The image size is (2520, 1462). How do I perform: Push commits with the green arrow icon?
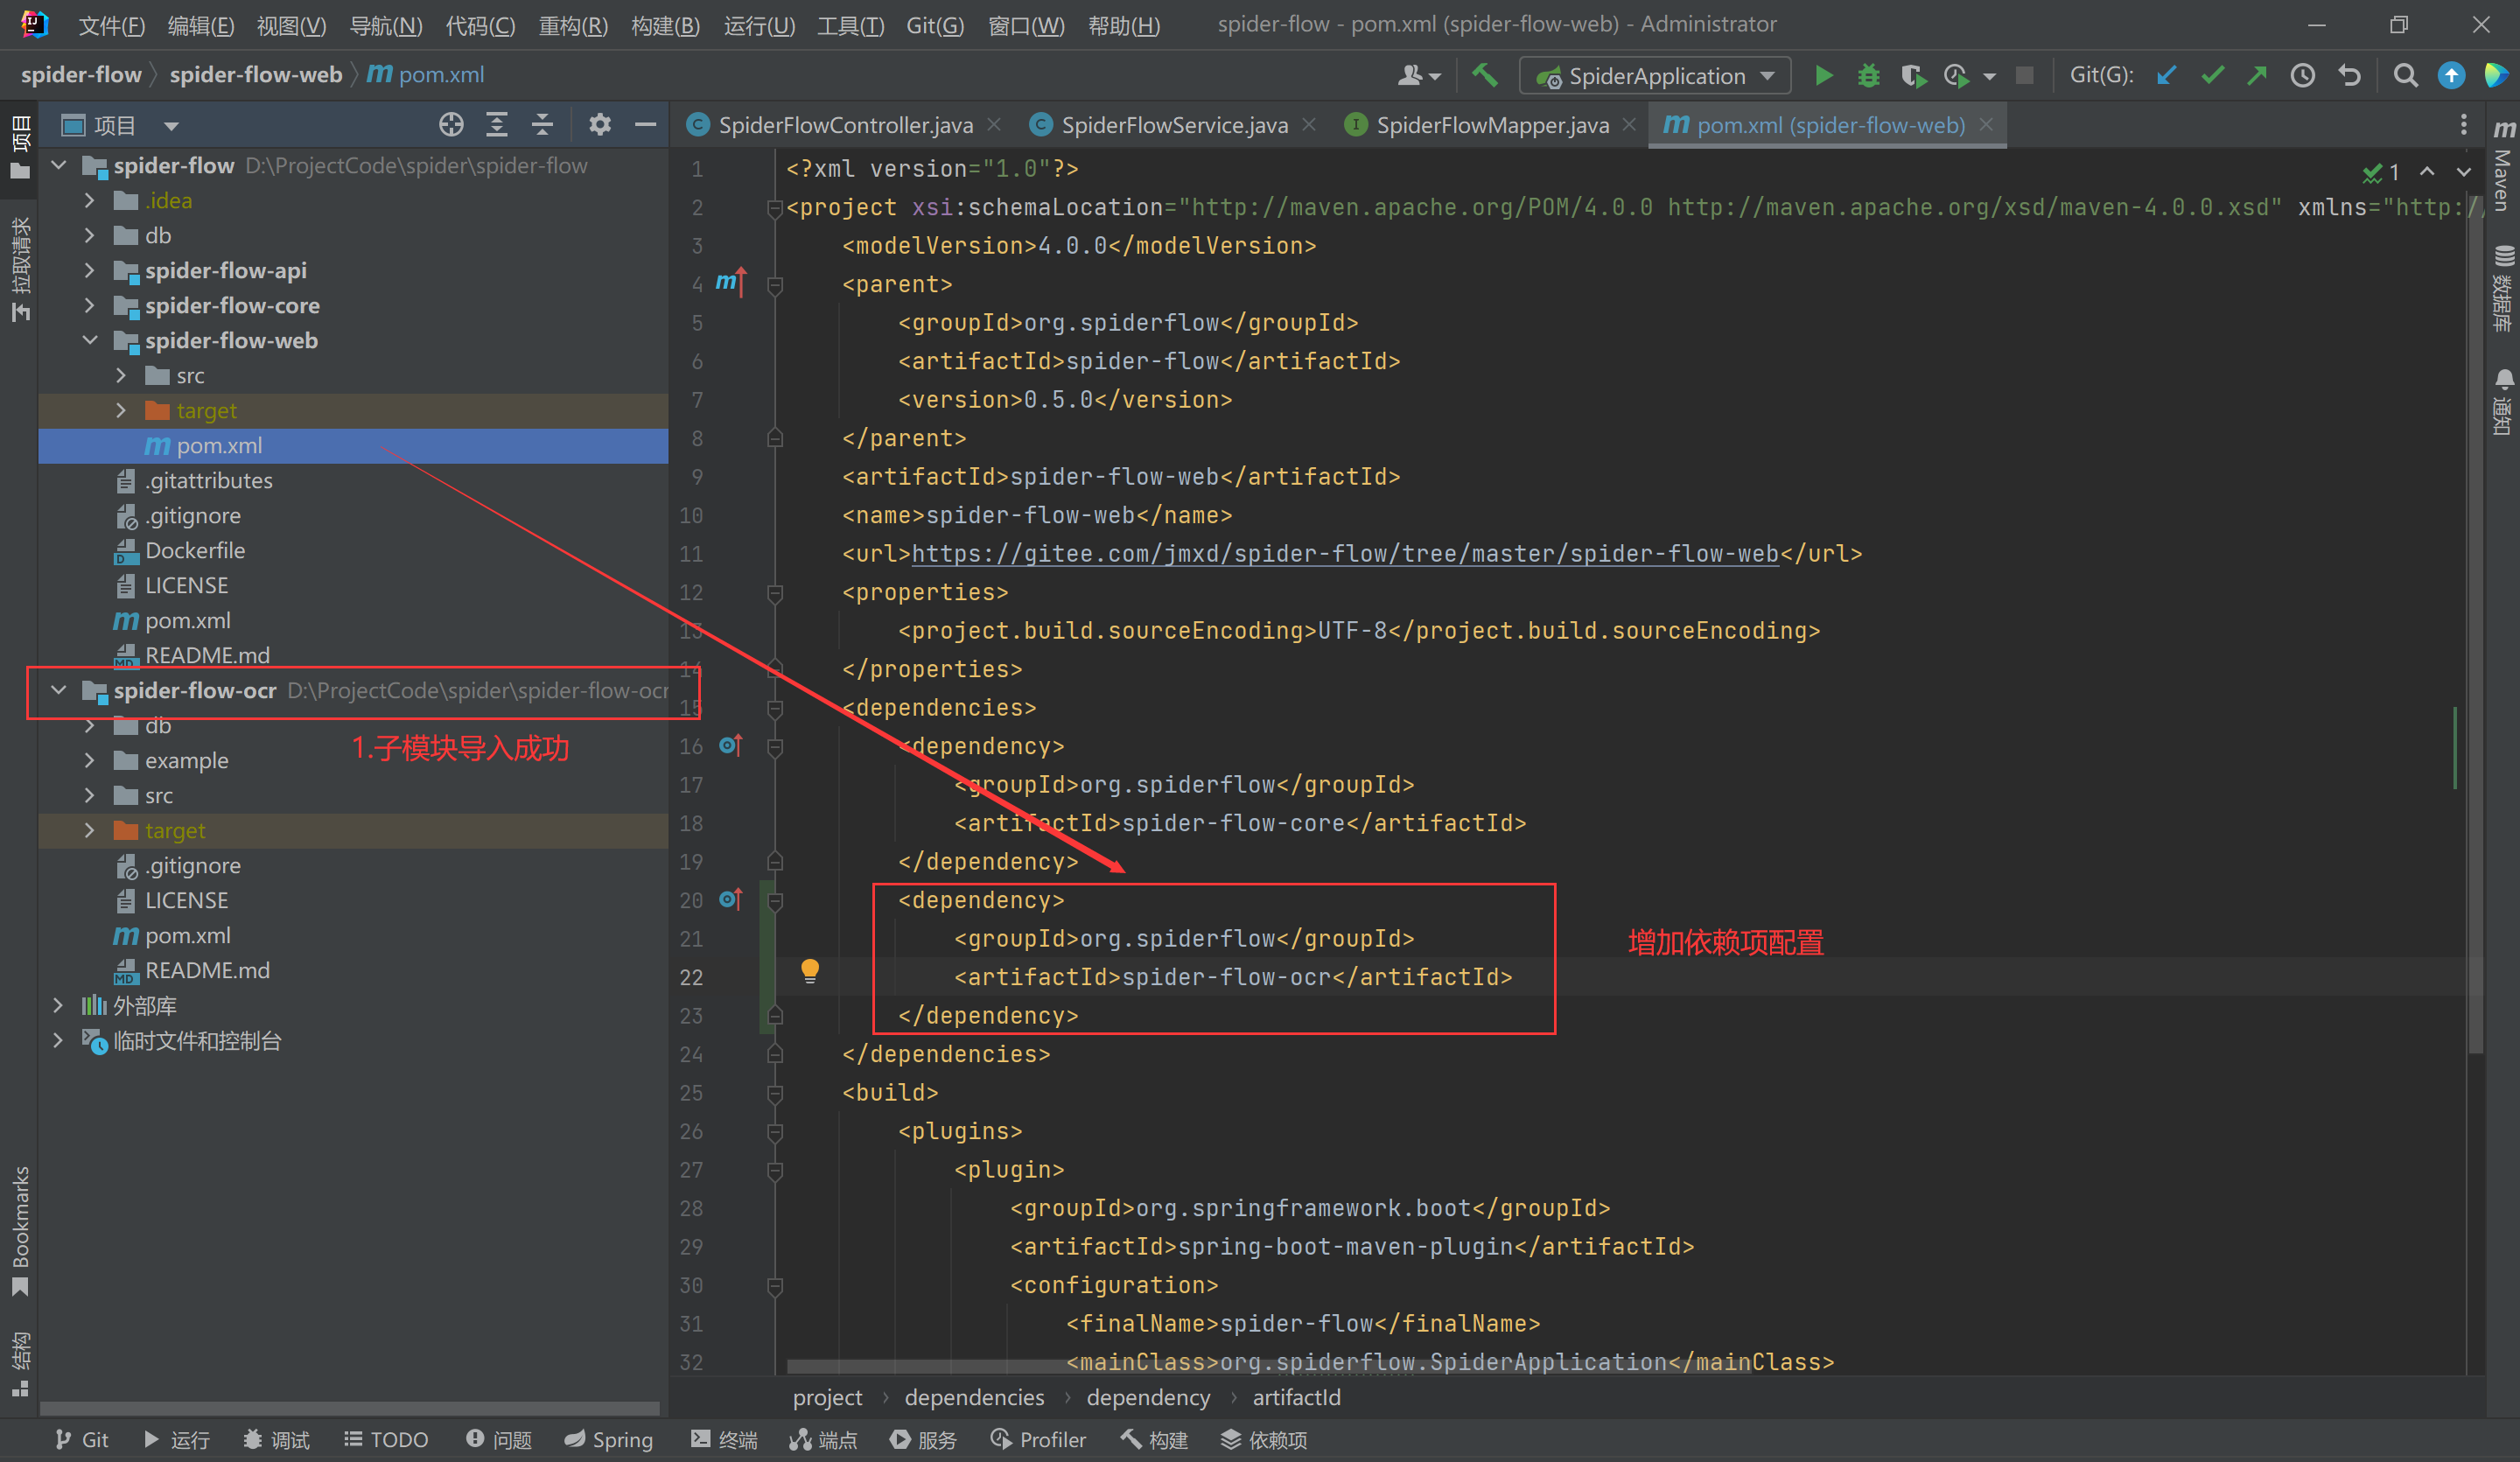pyautogui.click(x=2257, y=76)
